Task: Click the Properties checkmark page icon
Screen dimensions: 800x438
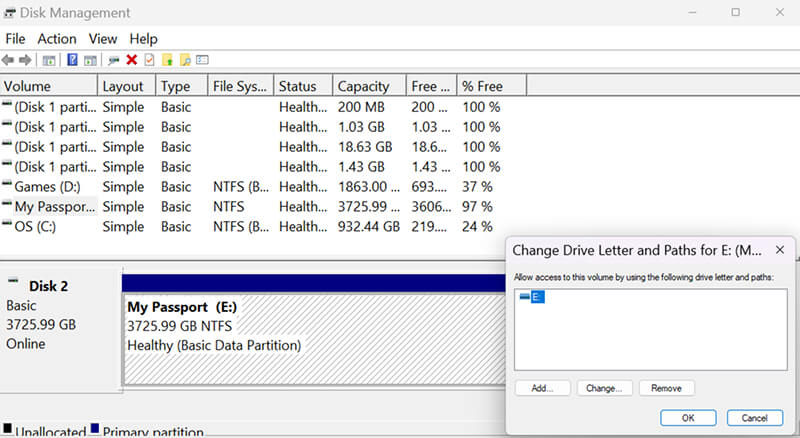Action: (149, 60)
